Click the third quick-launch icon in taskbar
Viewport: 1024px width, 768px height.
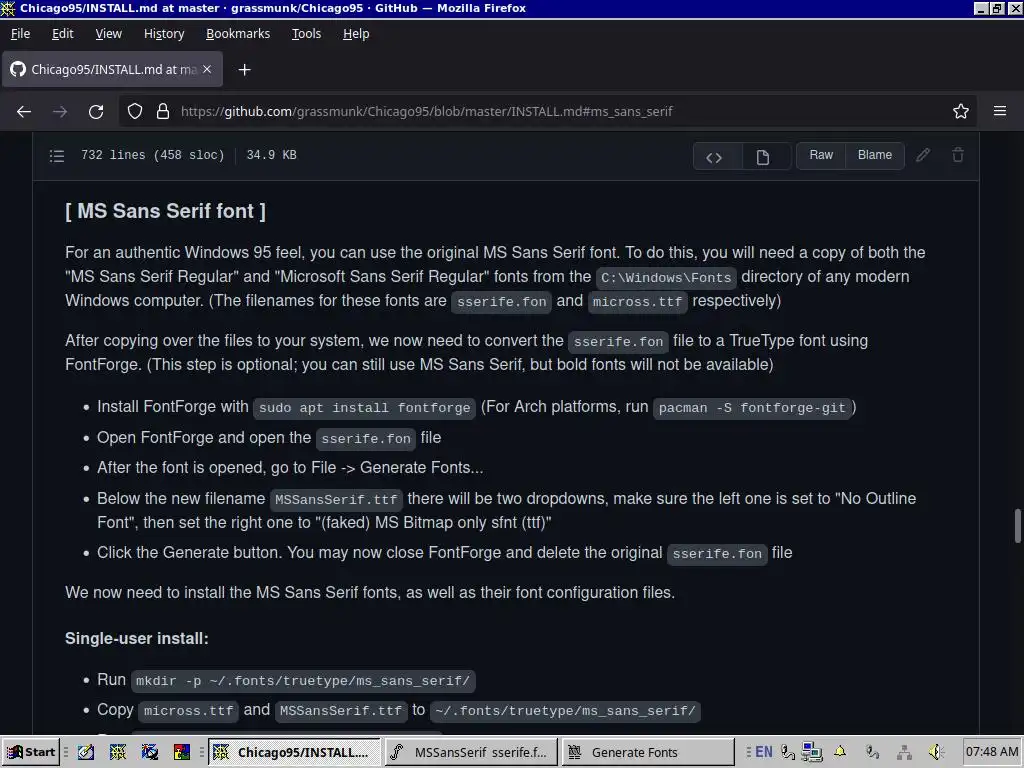(150, 752)
